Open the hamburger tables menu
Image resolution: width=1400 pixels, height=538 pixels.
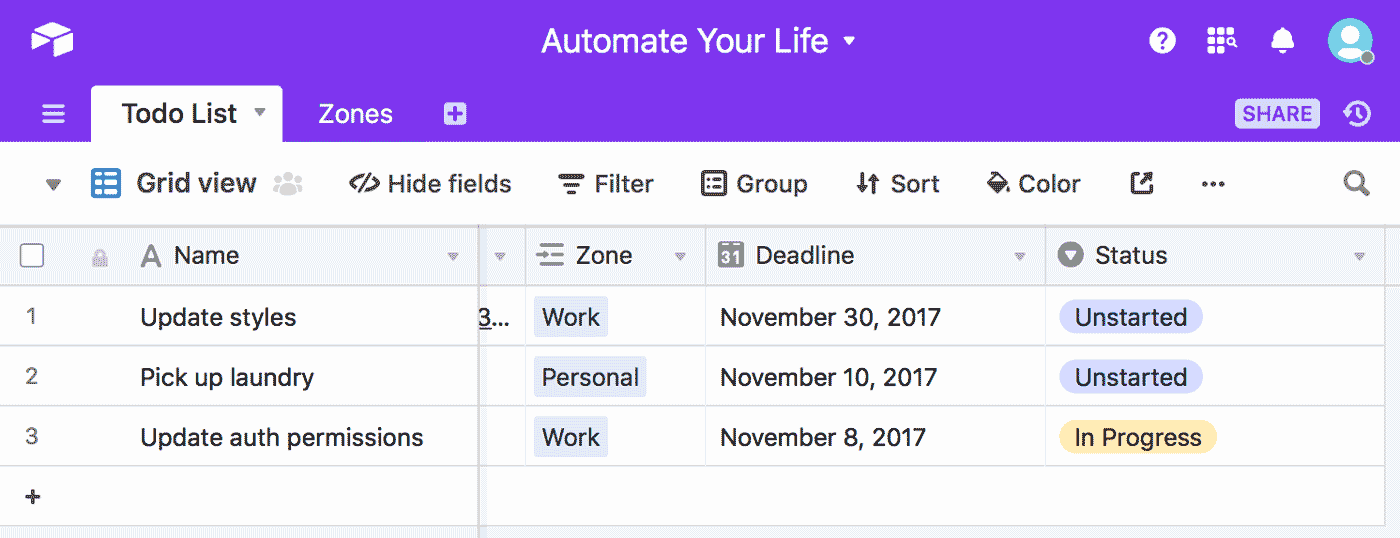pyautogui.click(x=53, y=114)
